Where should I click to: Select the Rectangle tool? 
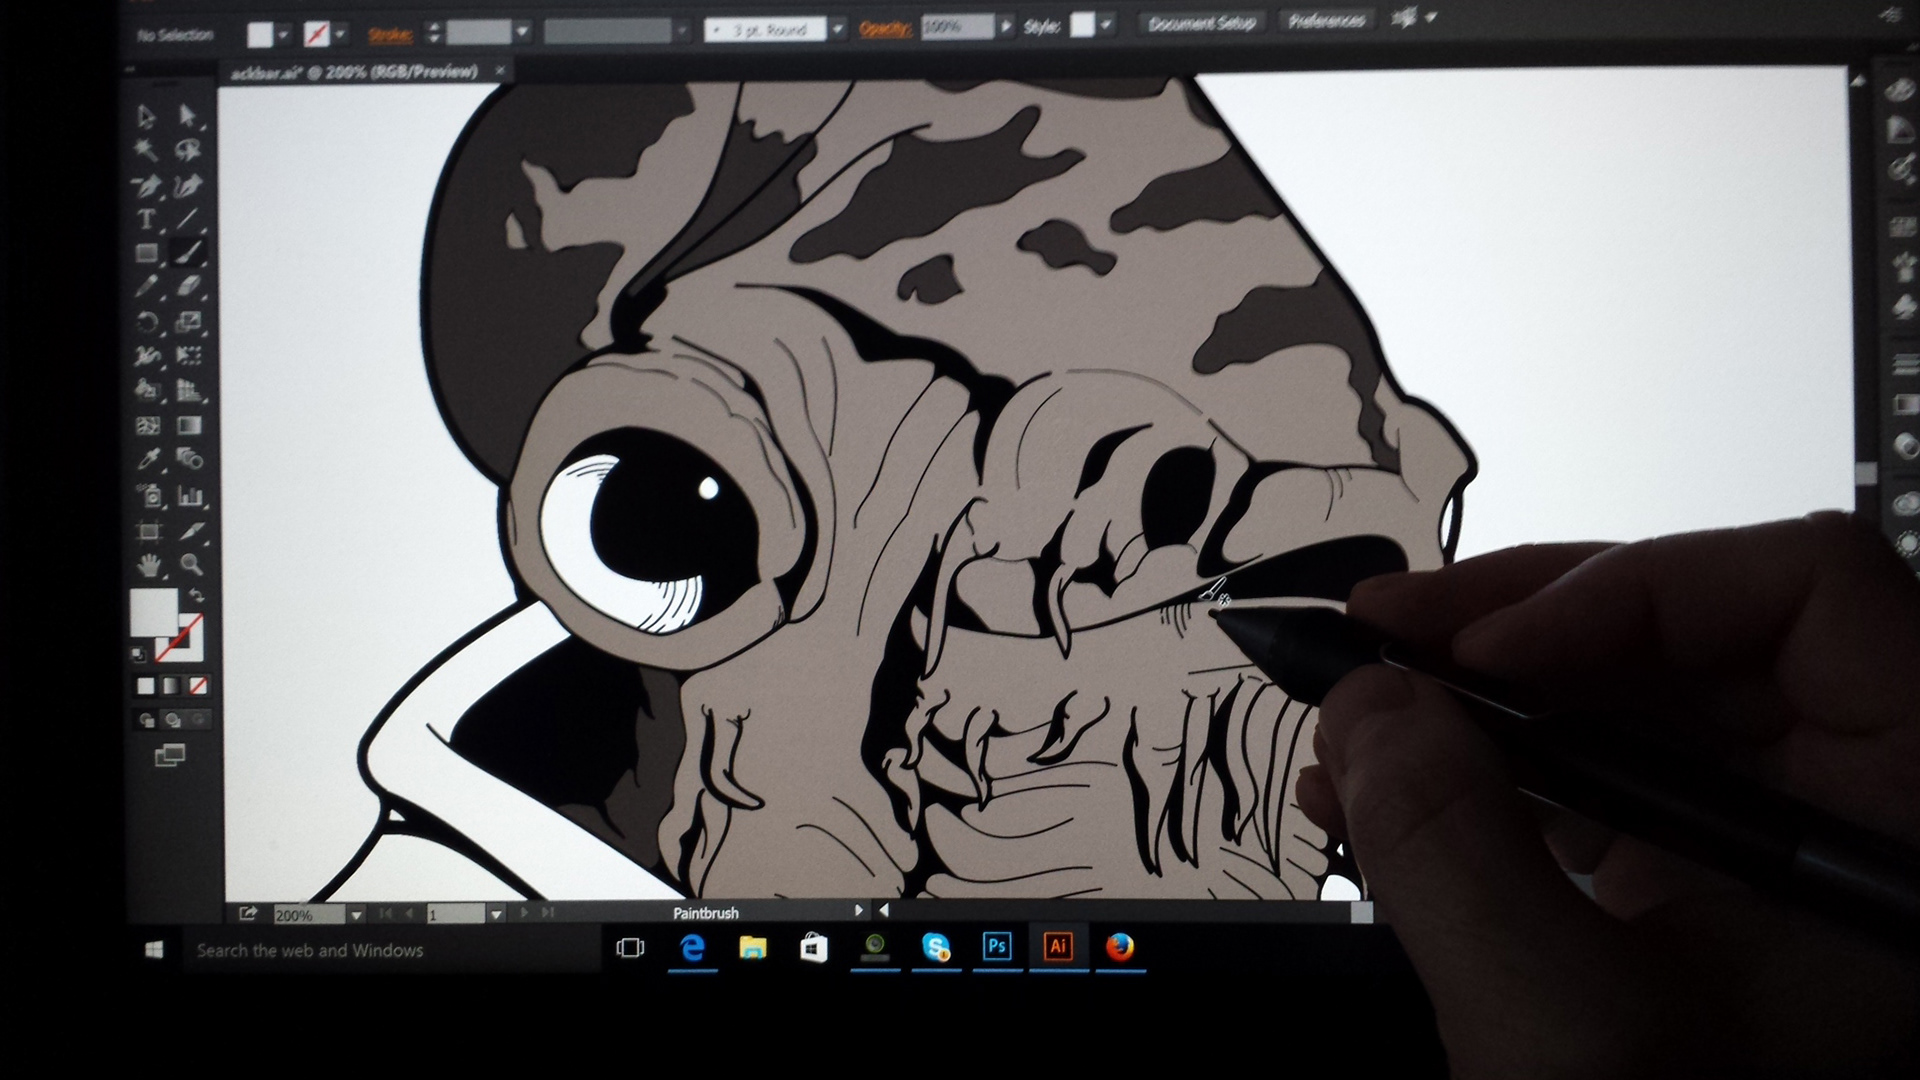(x=147, y=253)
